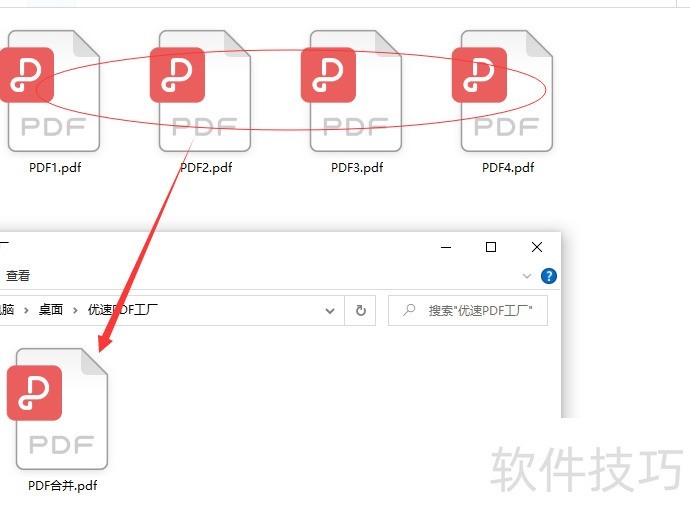Open the 查看 ribbon tab

click(x=18, y=276)
